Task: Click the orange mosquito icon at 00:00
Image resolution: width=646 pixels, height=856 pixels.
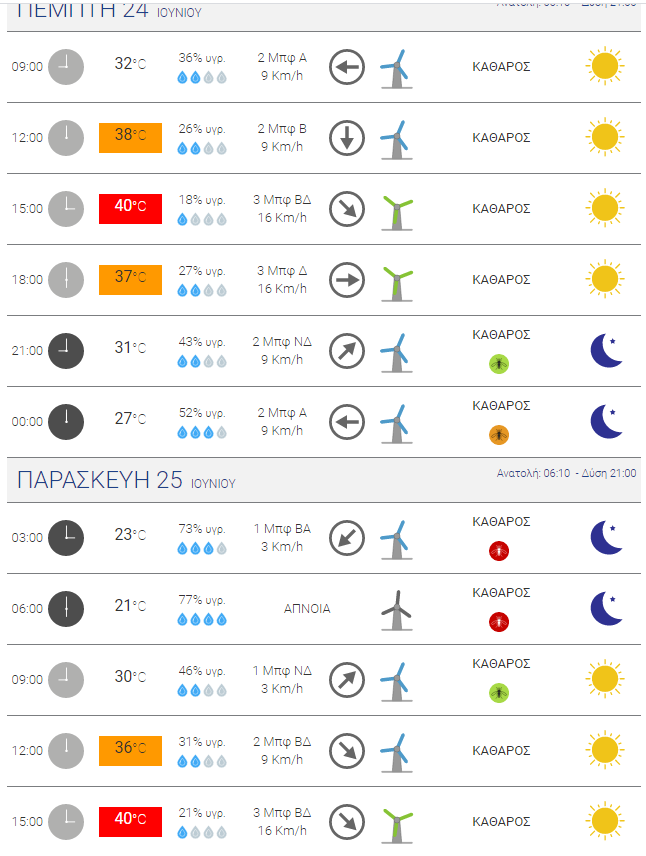Action: [x=499, y=435]
